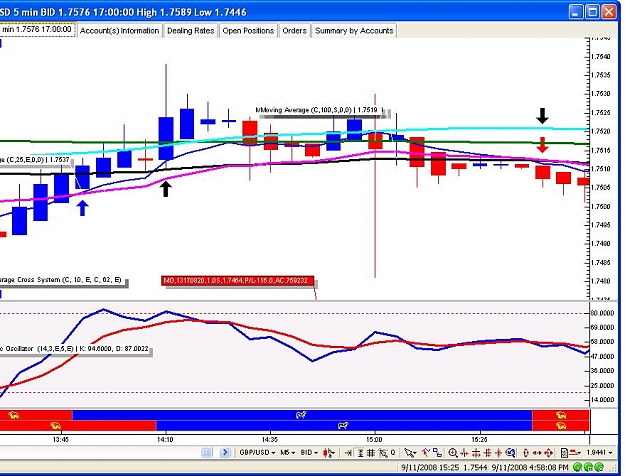This screenshot has width=625, height=476.
Task: Open the M5 timeframe dropdown
Action: coord(288,452)
